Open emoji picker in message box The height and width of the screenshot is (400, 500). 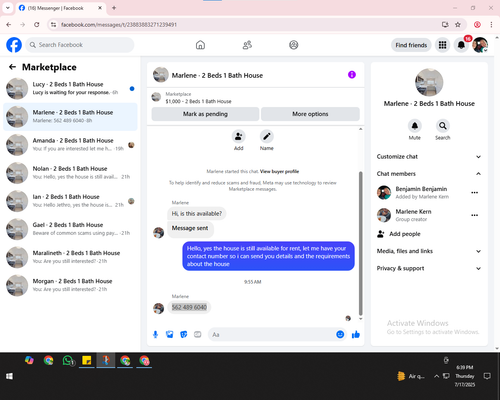[x=340, y=334]
